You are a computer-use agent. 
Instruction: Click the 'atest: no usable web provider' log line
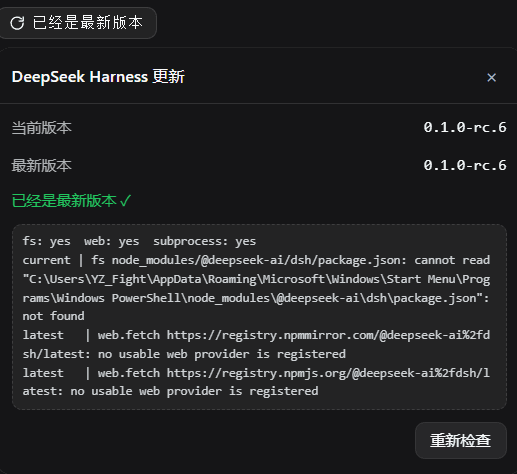tap(170, 391)
